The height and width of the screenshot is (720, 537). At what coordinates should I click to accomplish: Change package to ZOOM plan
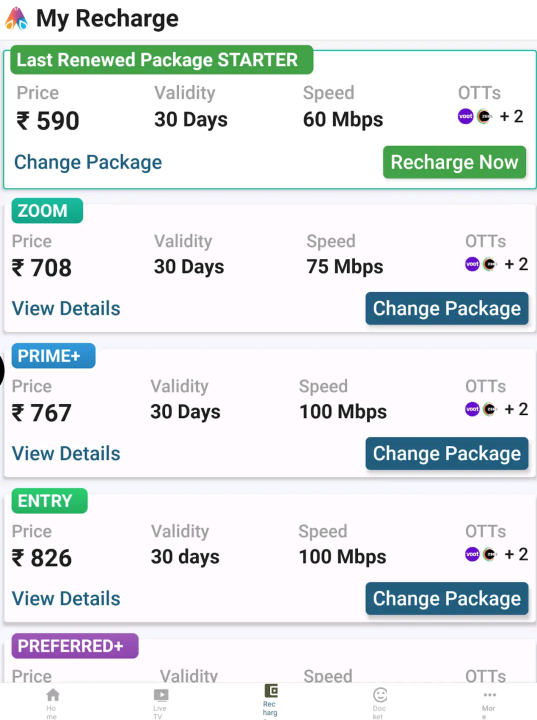click(447, 308)
